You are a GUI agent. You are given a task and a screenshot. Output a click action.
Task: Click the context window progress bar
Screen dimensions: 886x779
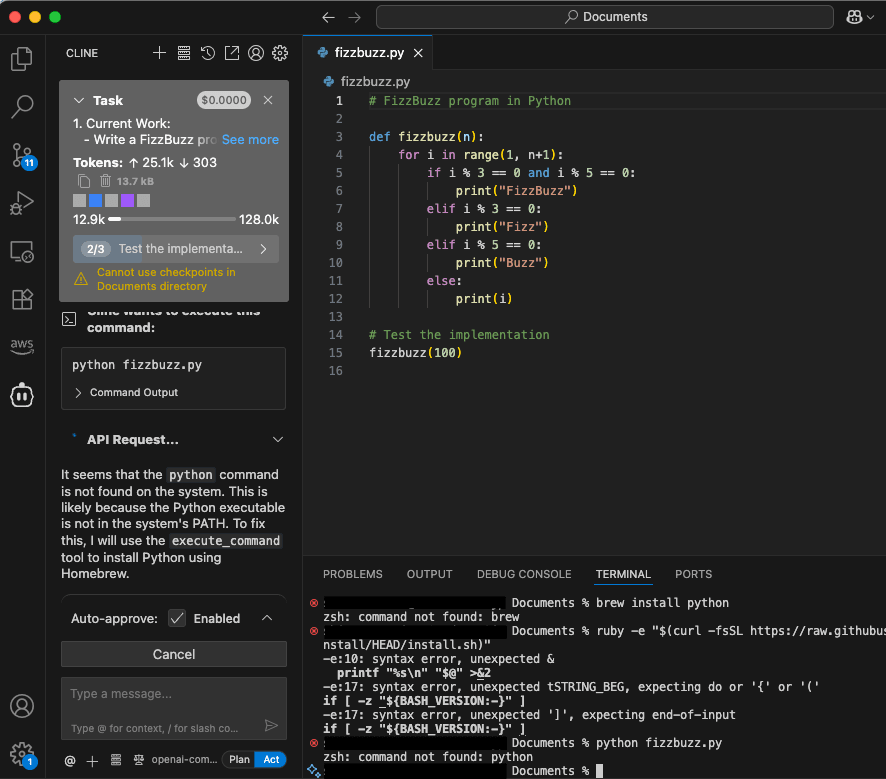pyautogui.click(x=172, y=219)
